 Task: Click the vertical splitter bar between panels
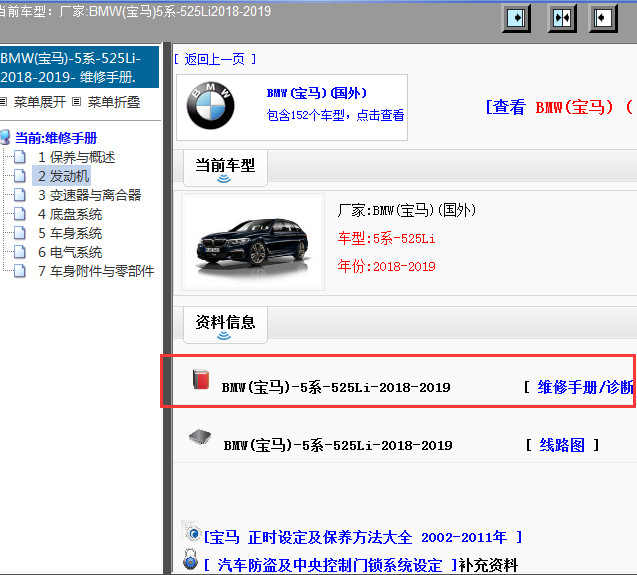coord(167,309)
